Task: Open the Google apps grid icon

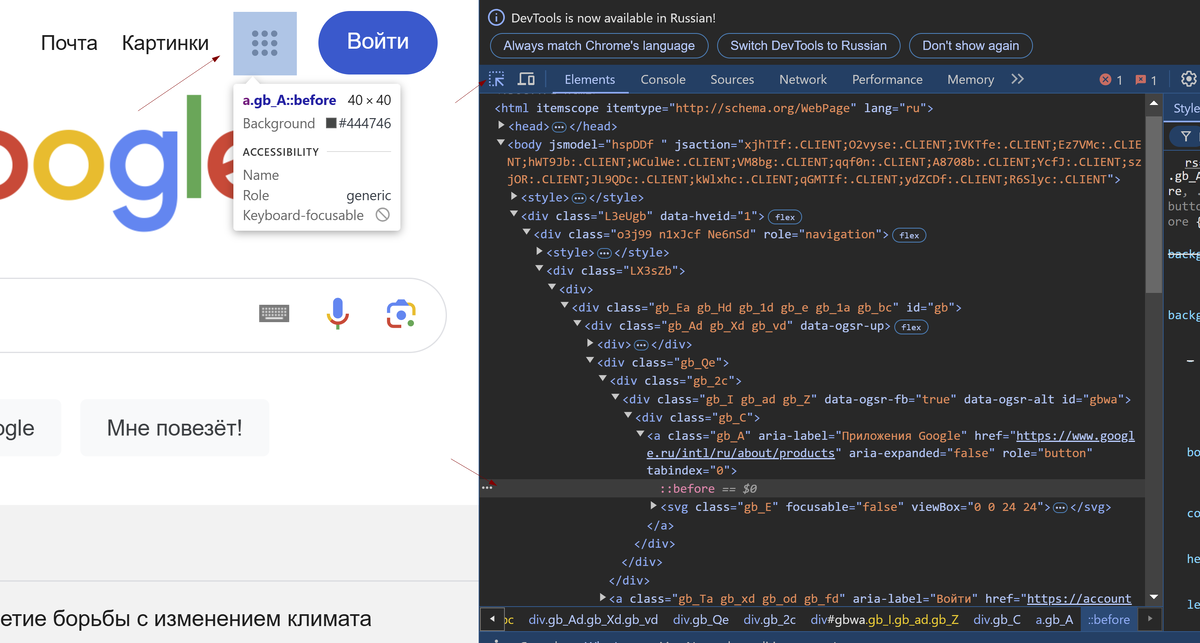Action: pyautogui.click(x=265, y=43)
